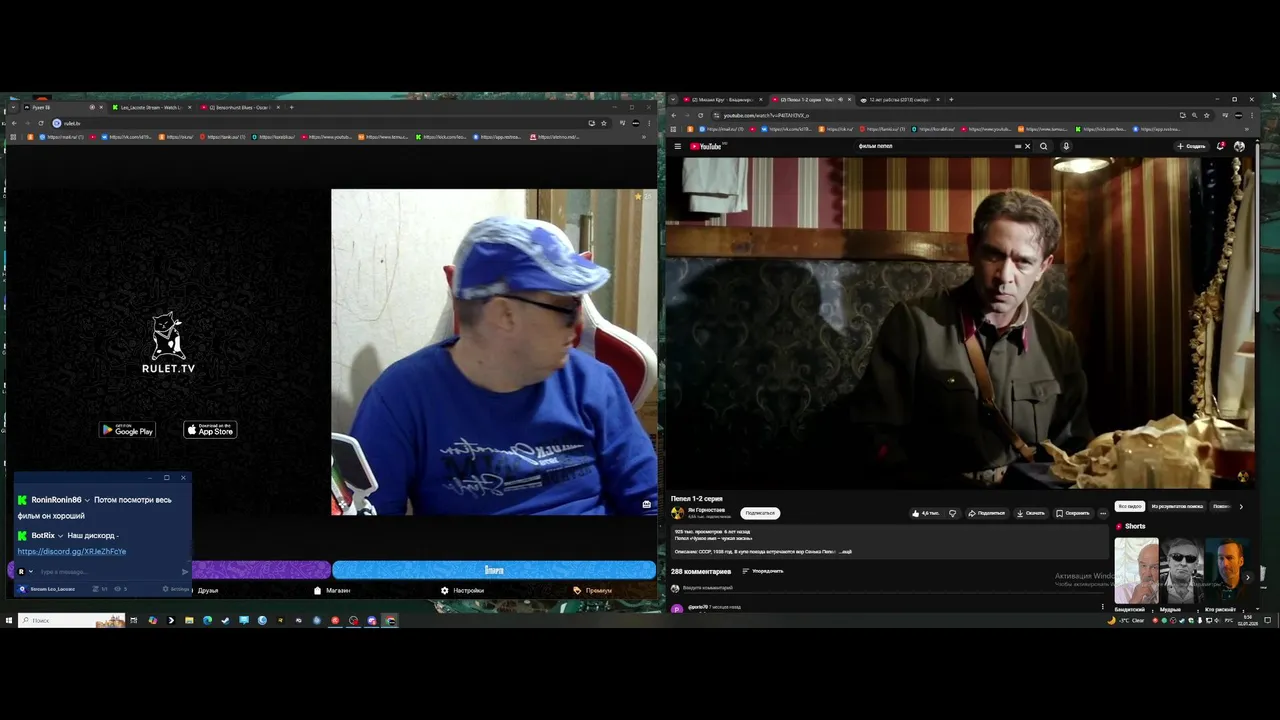
Task: Select the Все видео filter chip
Action: coord(1130,506)
